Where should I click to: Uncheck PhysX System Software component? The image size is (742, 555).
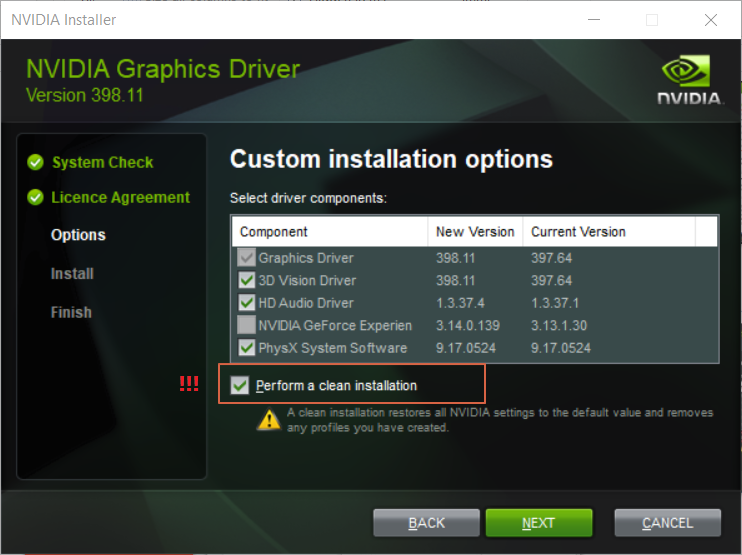point(247,348)
